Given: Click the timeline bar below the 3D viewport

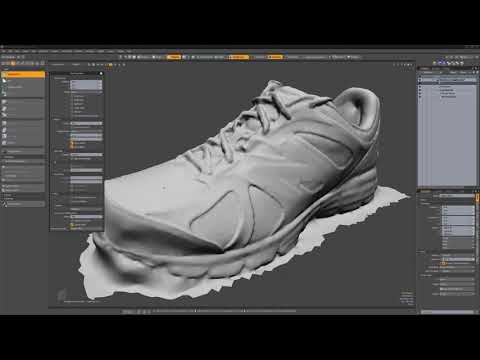Looking at the screenshot, I should tap(225, 311).
